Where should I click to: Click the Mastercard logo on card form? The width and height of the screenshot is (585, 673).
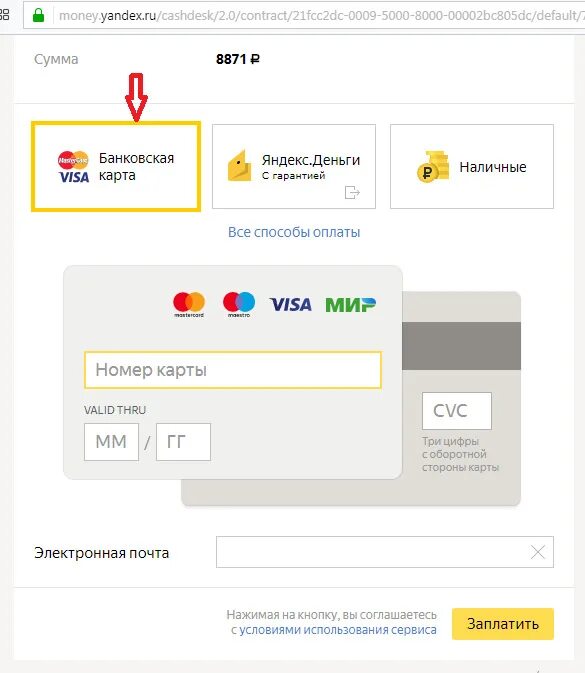(x=189, y=304)
